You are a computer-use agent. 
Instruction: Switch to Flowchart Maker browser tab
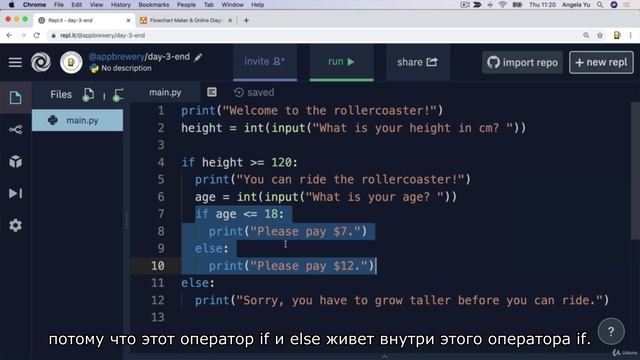point(185,20)
